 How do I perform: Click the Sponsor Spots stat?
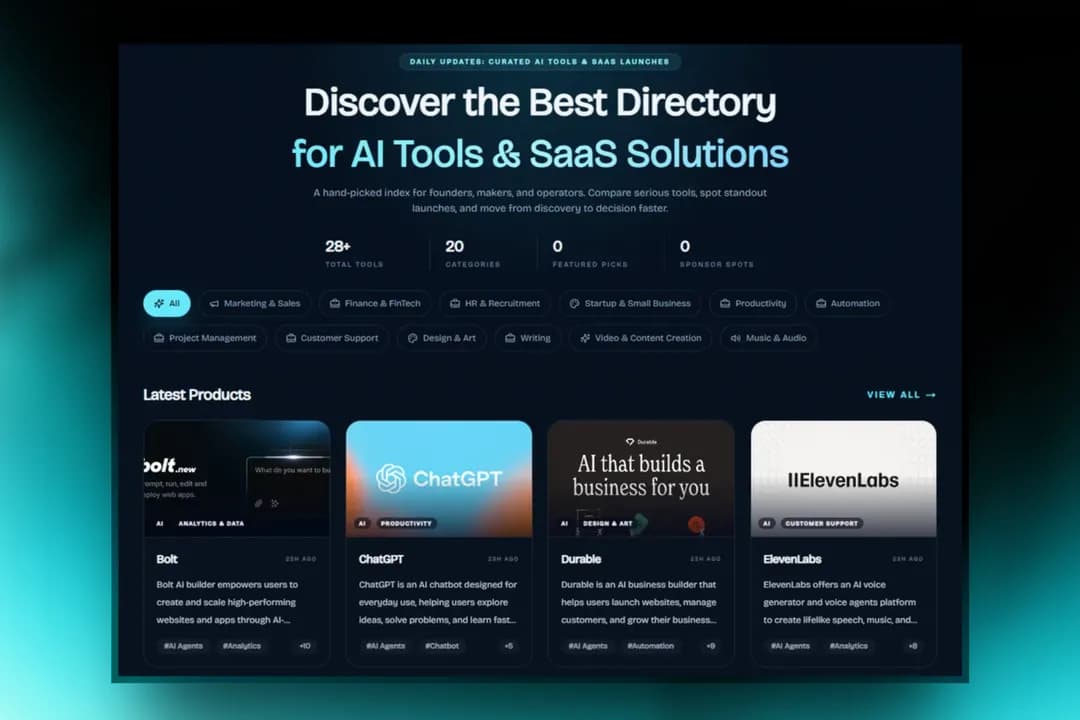pos(716,253)
